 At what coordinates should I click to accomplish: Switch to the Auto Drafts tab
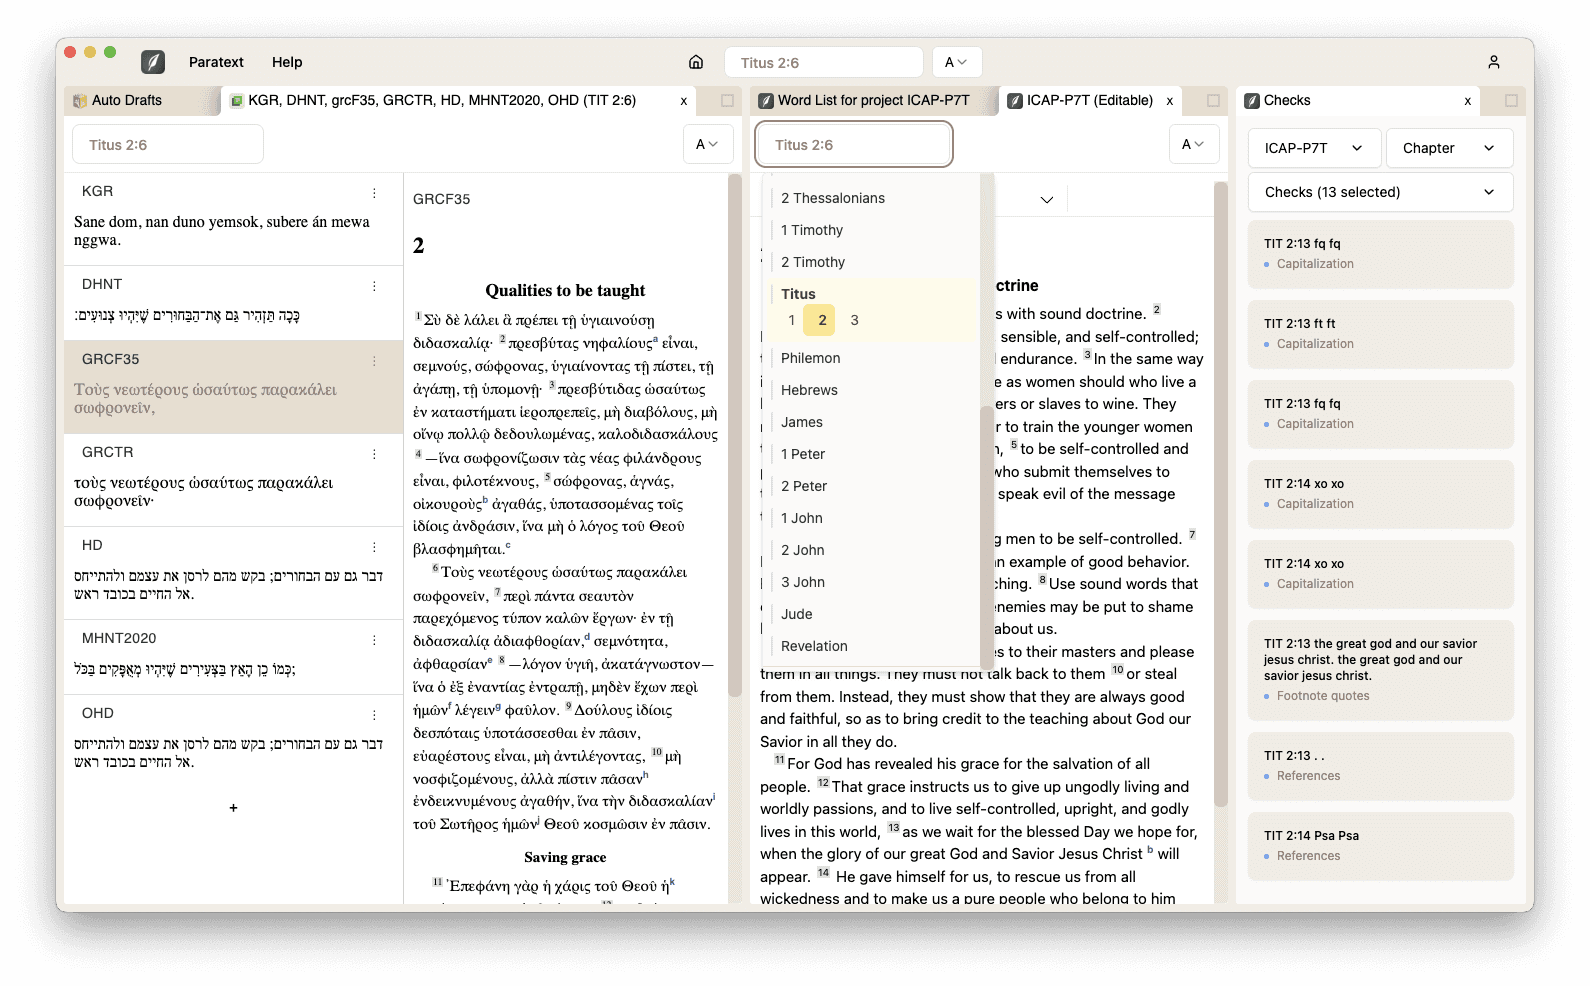tap(143, 101)
